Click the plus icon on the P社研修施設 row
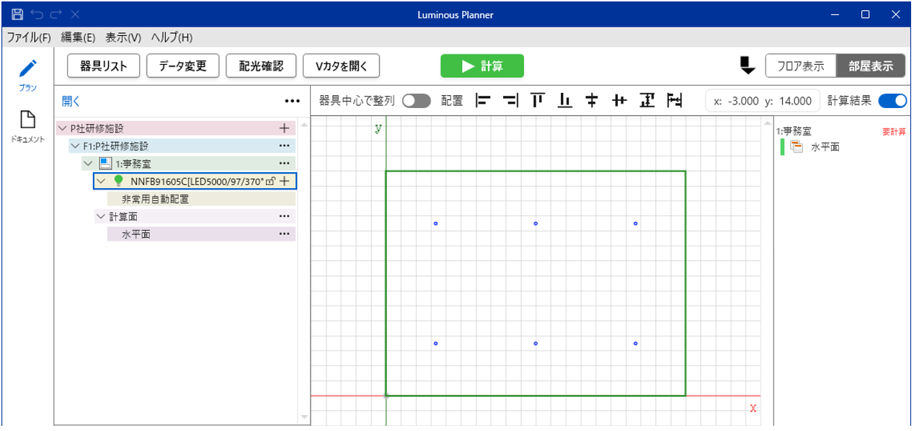Viewport: 915px width, 431px height. click(284, 128)
